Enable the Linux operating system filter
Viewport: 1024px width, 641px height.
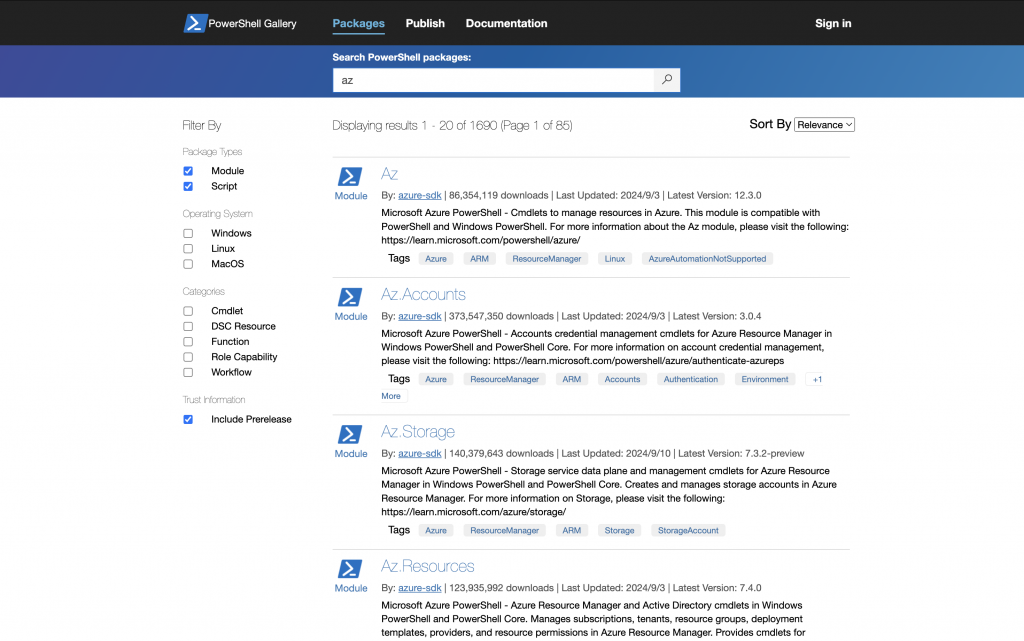click(x=188, y=249)
